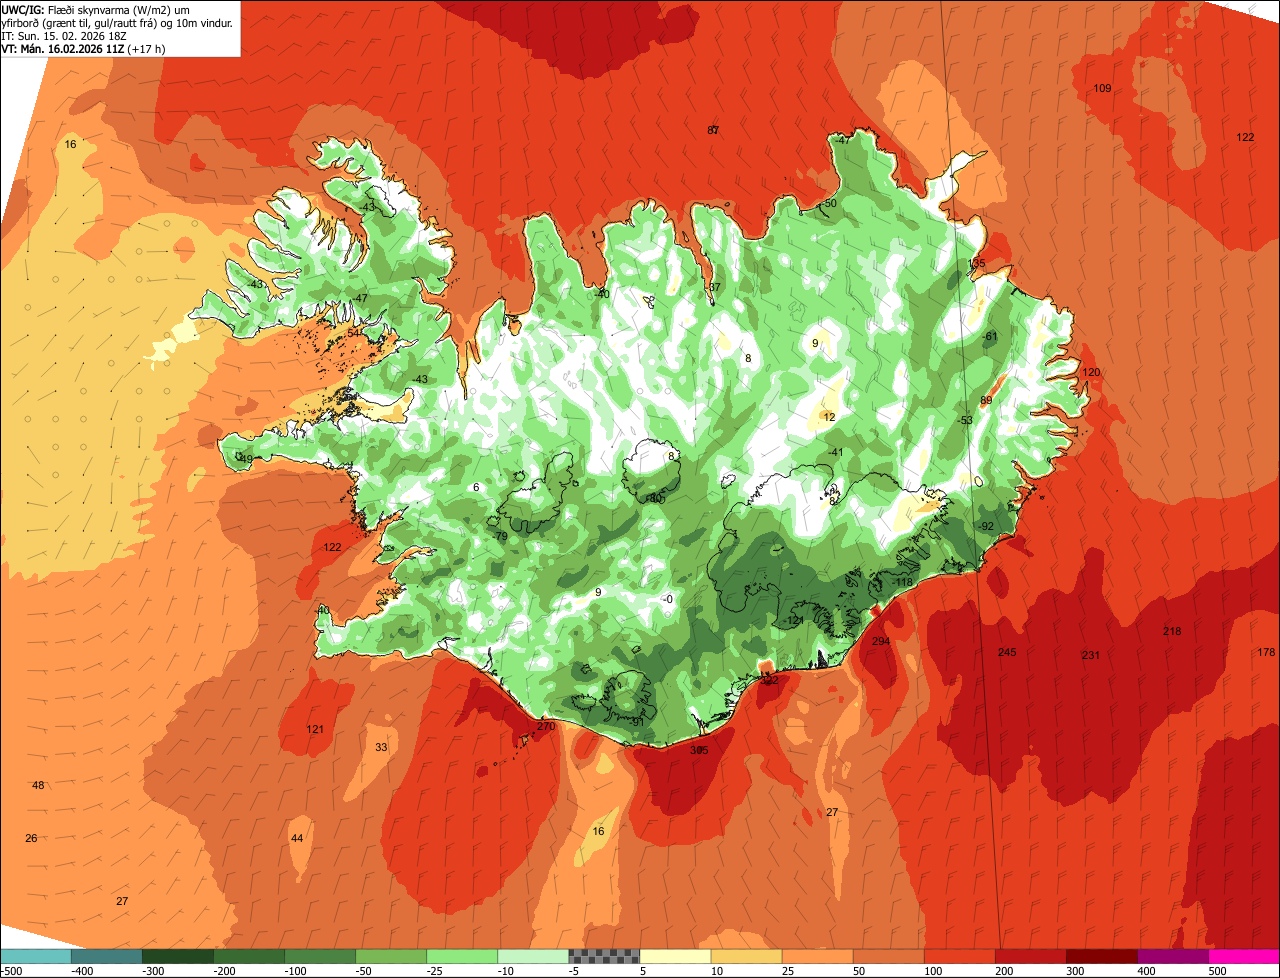Pick the -200 to -100 green legend swatch

coord(249,956)
